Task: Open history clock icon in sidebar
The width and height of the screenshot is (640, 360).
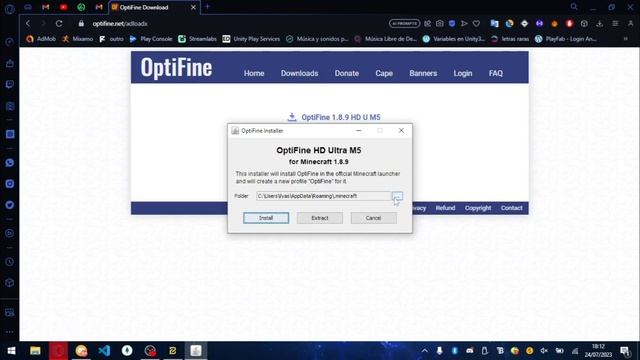Action: [x=10, y=262]
